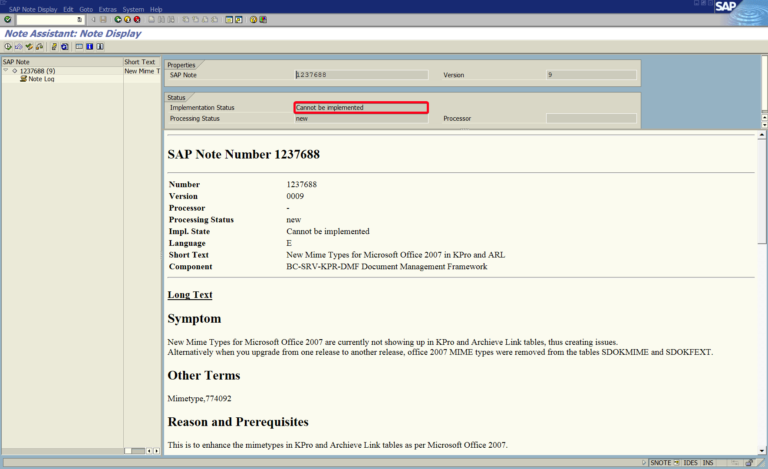
Task: Click the Other Terms value Mimetype,774092
Action: click(199, 399)
